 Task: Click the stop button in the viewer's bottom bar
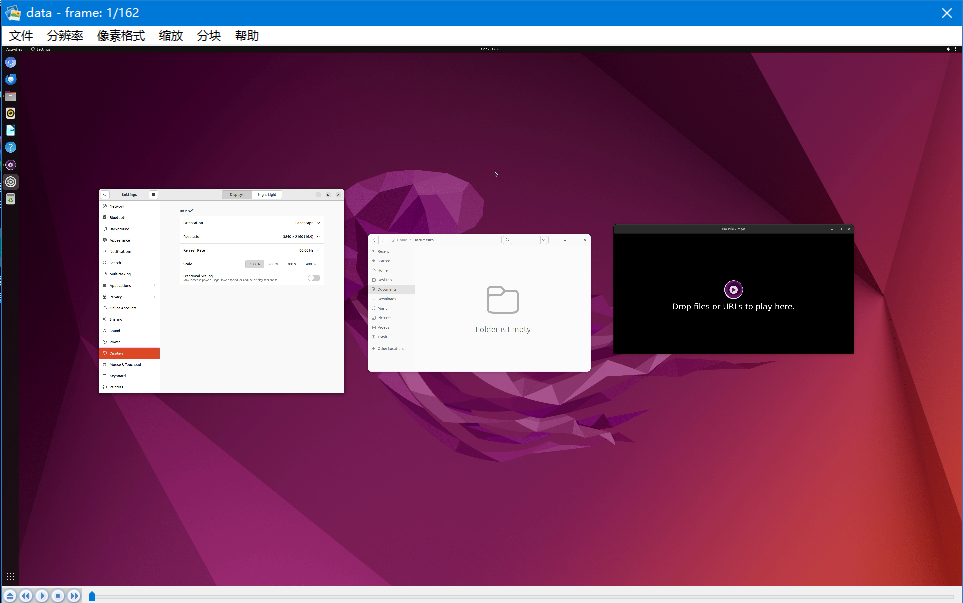[x=58, y=596]
